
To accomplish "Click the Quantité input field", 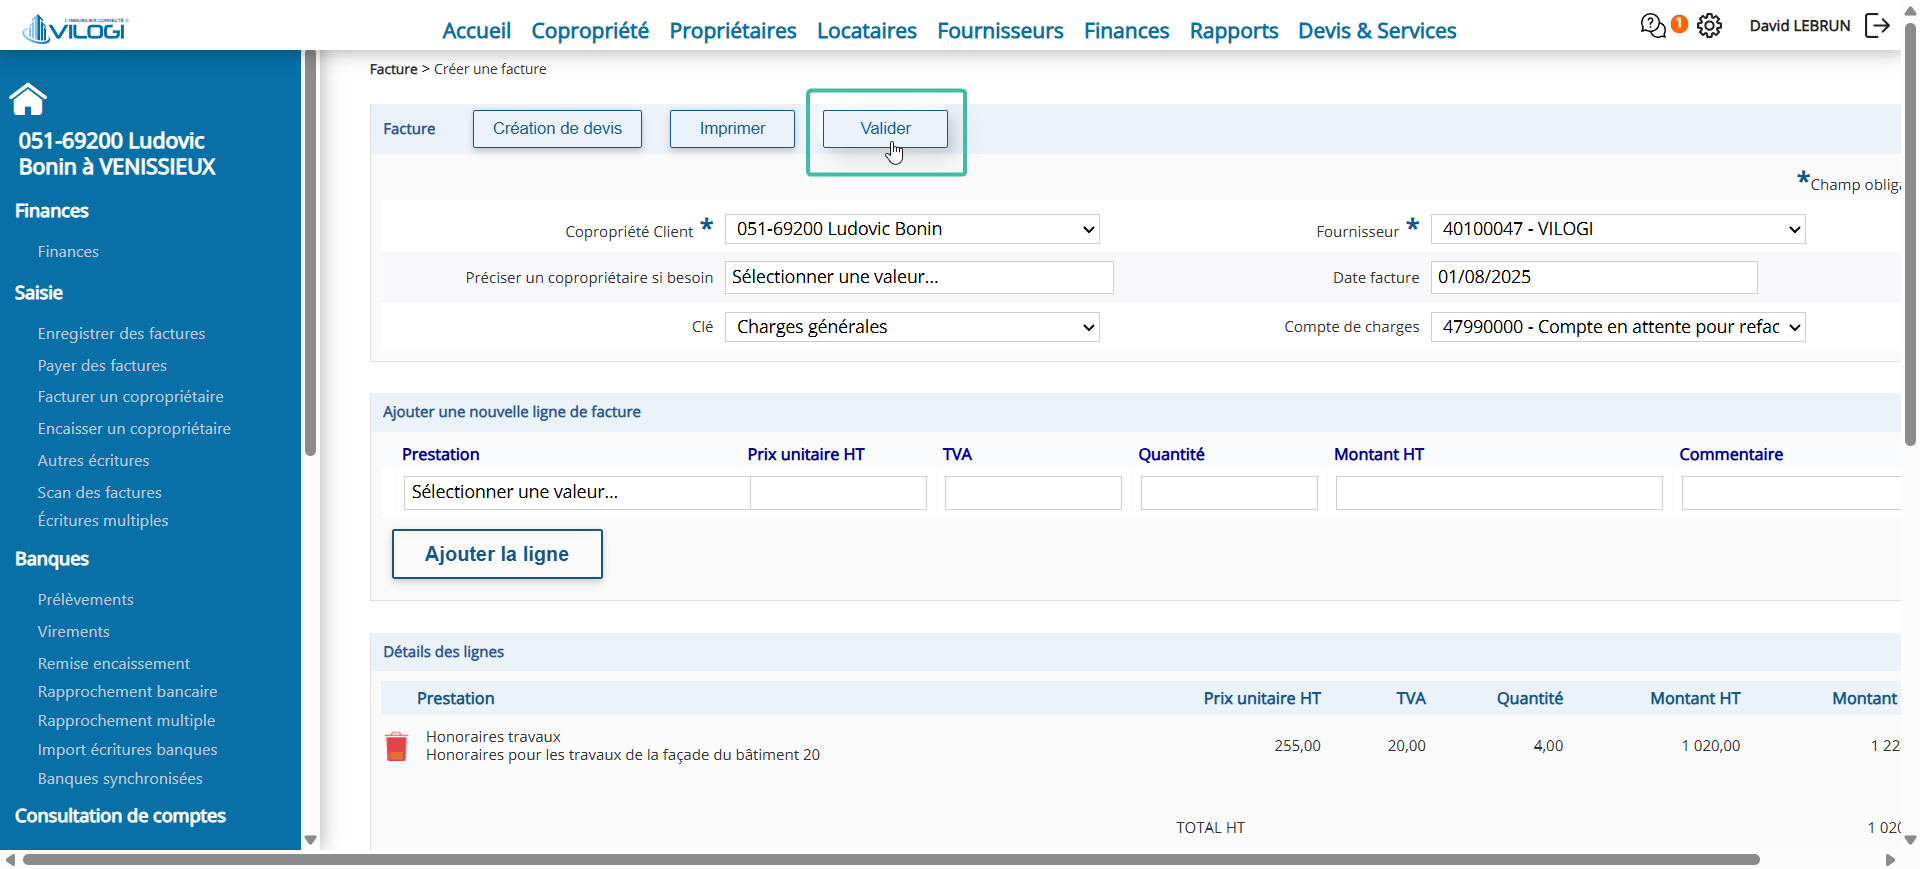I will (x=1229, y=493).
